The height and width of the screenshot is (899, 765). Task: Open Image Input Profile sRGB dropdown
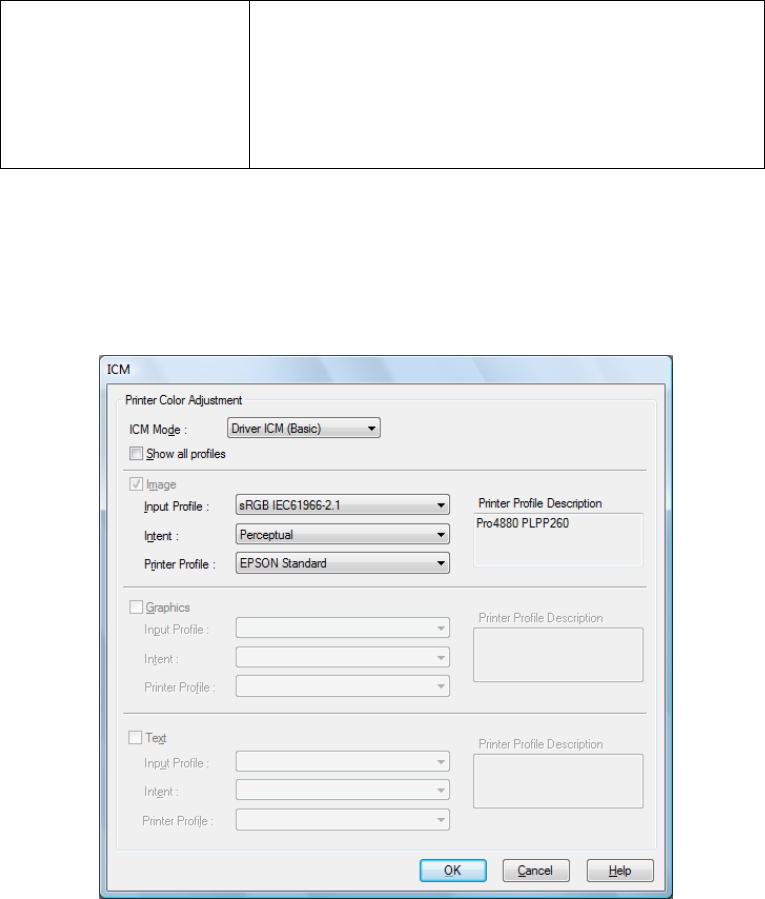point(342,505)
